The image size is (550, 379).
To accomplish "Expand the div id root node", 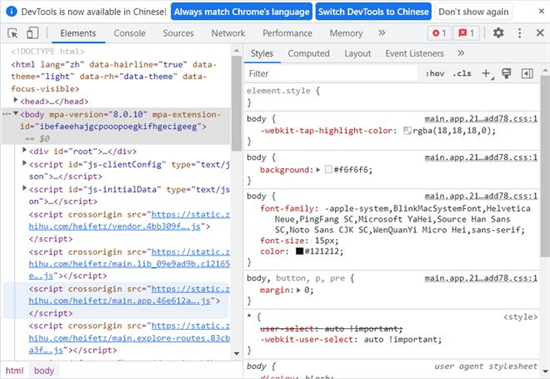I will tap(24, 150).
